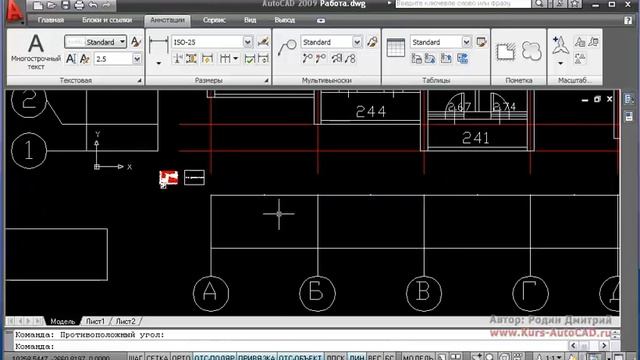Switch to the Лист1 layout tab
The image size is (640, 360).
(x=95, y=322)
